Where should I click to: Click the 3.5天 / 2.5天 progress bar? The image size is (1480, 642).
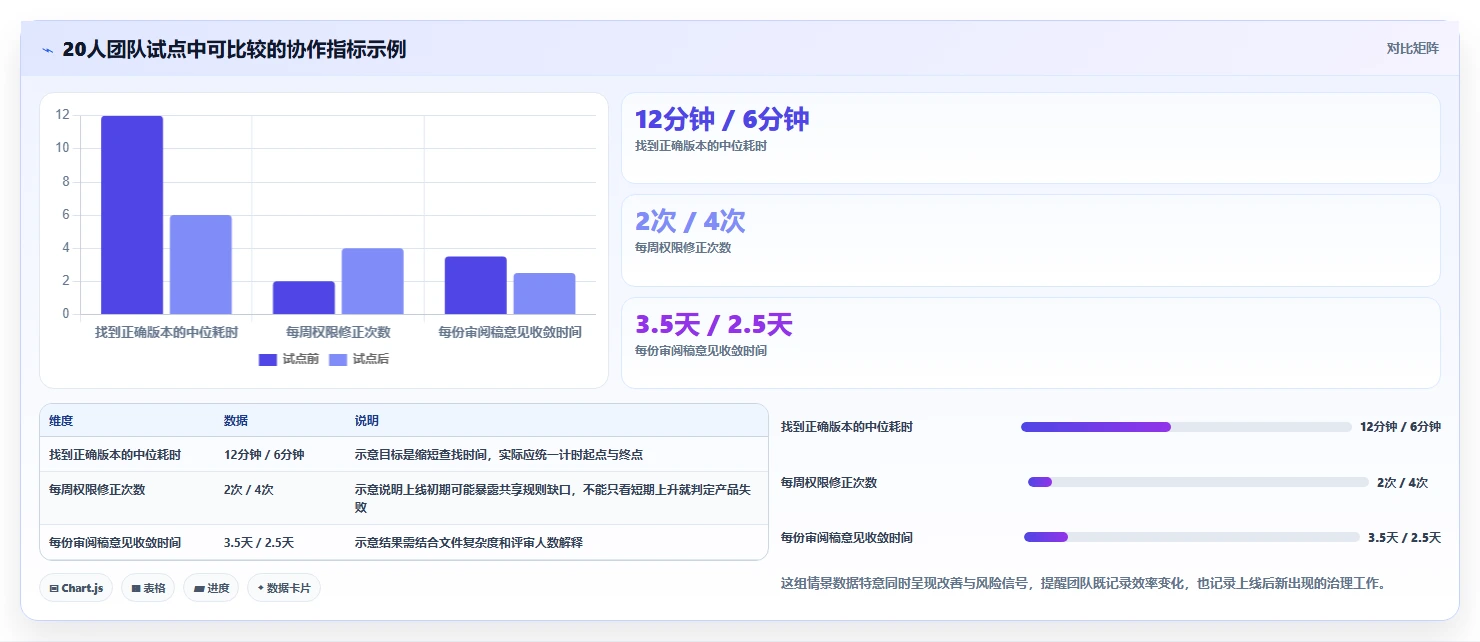point(1192,537)
